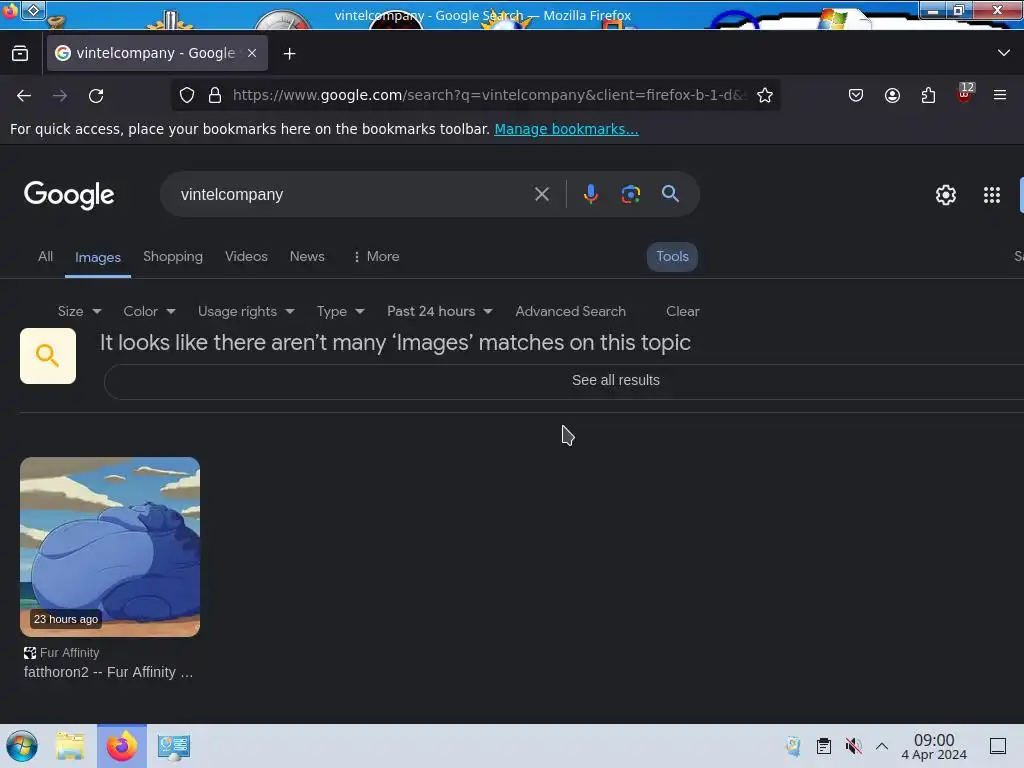
Task: Click the clipboard tray icon
Action: [x=824, y=746]
